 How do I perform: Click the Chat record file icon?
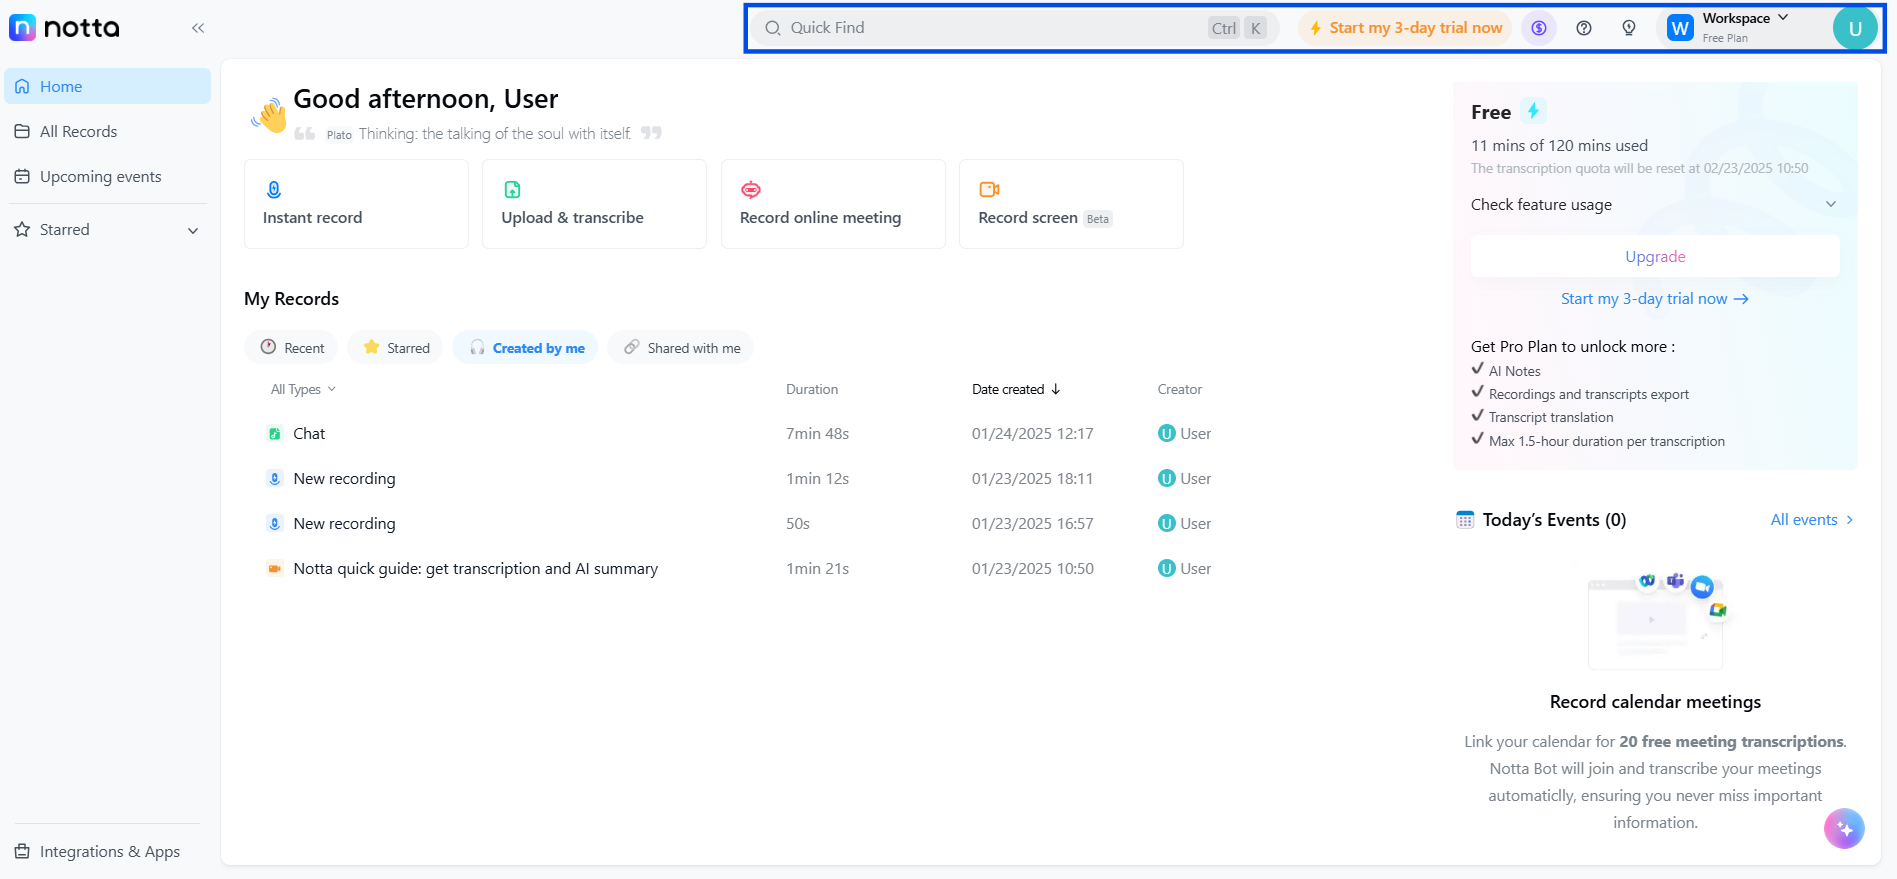click(x=274, y=433)
